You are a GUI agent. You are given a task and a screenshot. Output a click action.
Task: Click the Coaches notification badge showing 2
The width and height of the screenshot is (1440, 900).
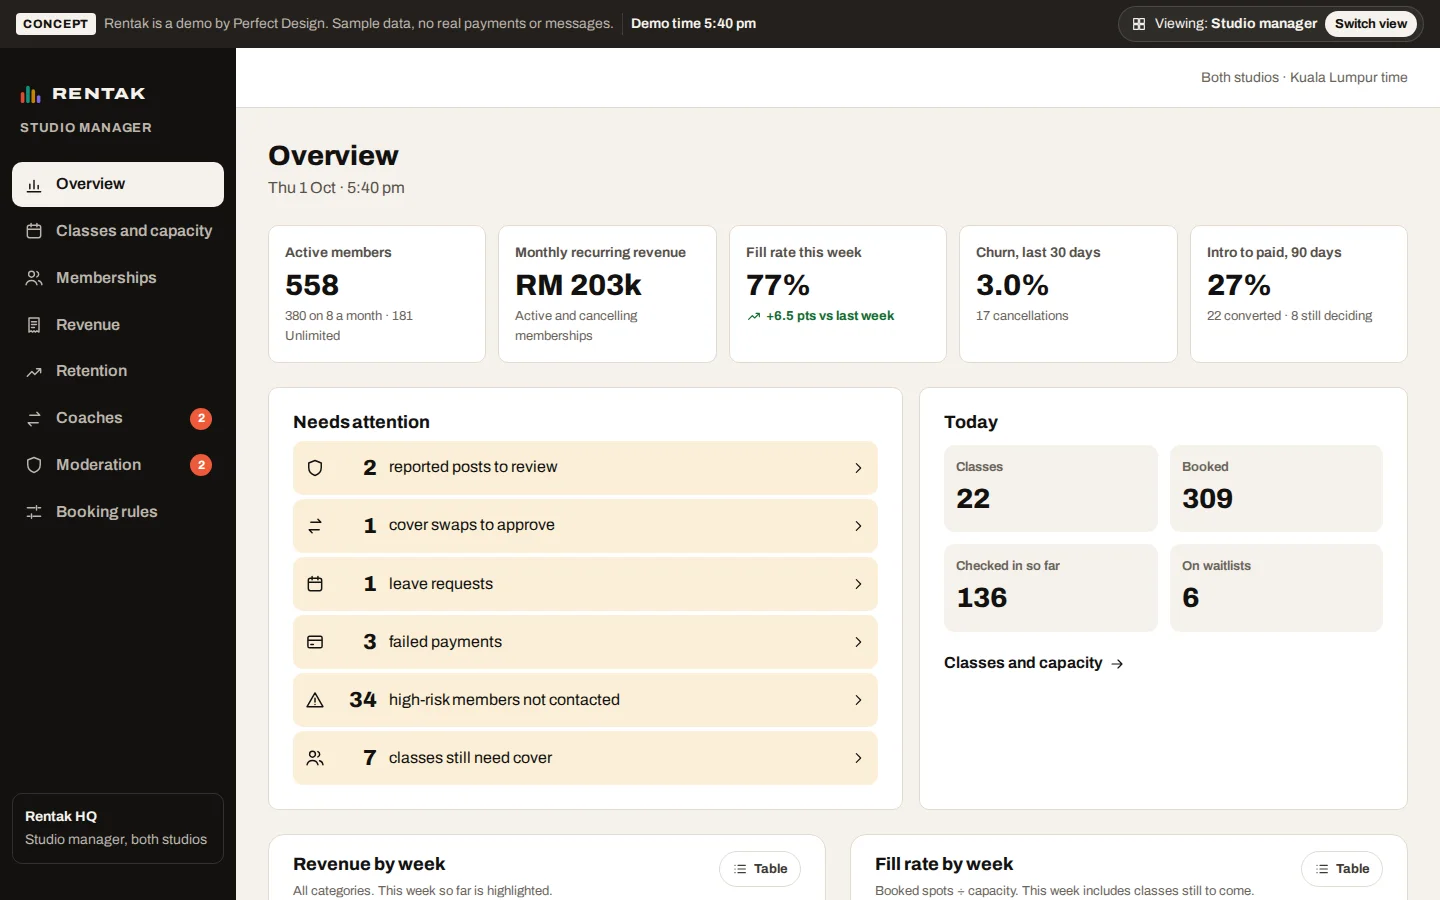coord(201,418)
